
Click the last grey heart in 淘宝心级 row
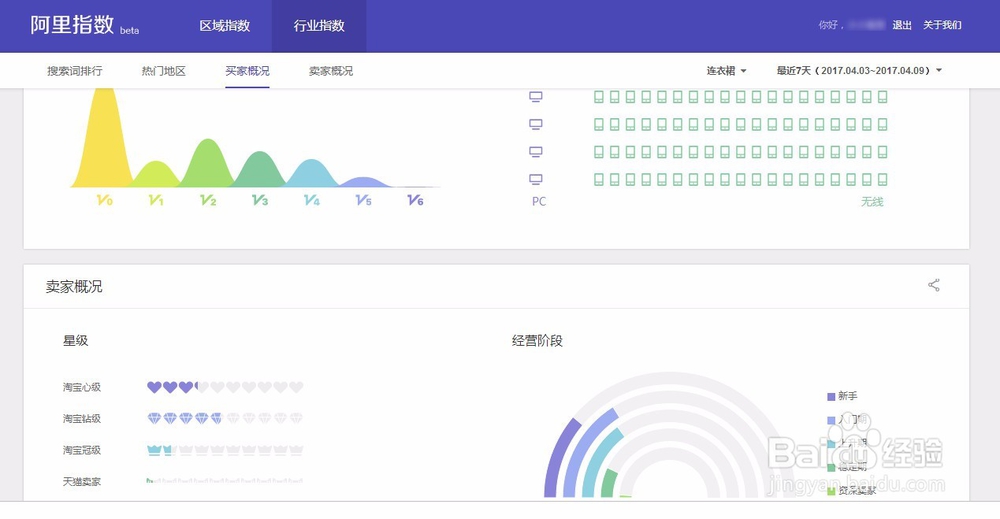[296, 387]
